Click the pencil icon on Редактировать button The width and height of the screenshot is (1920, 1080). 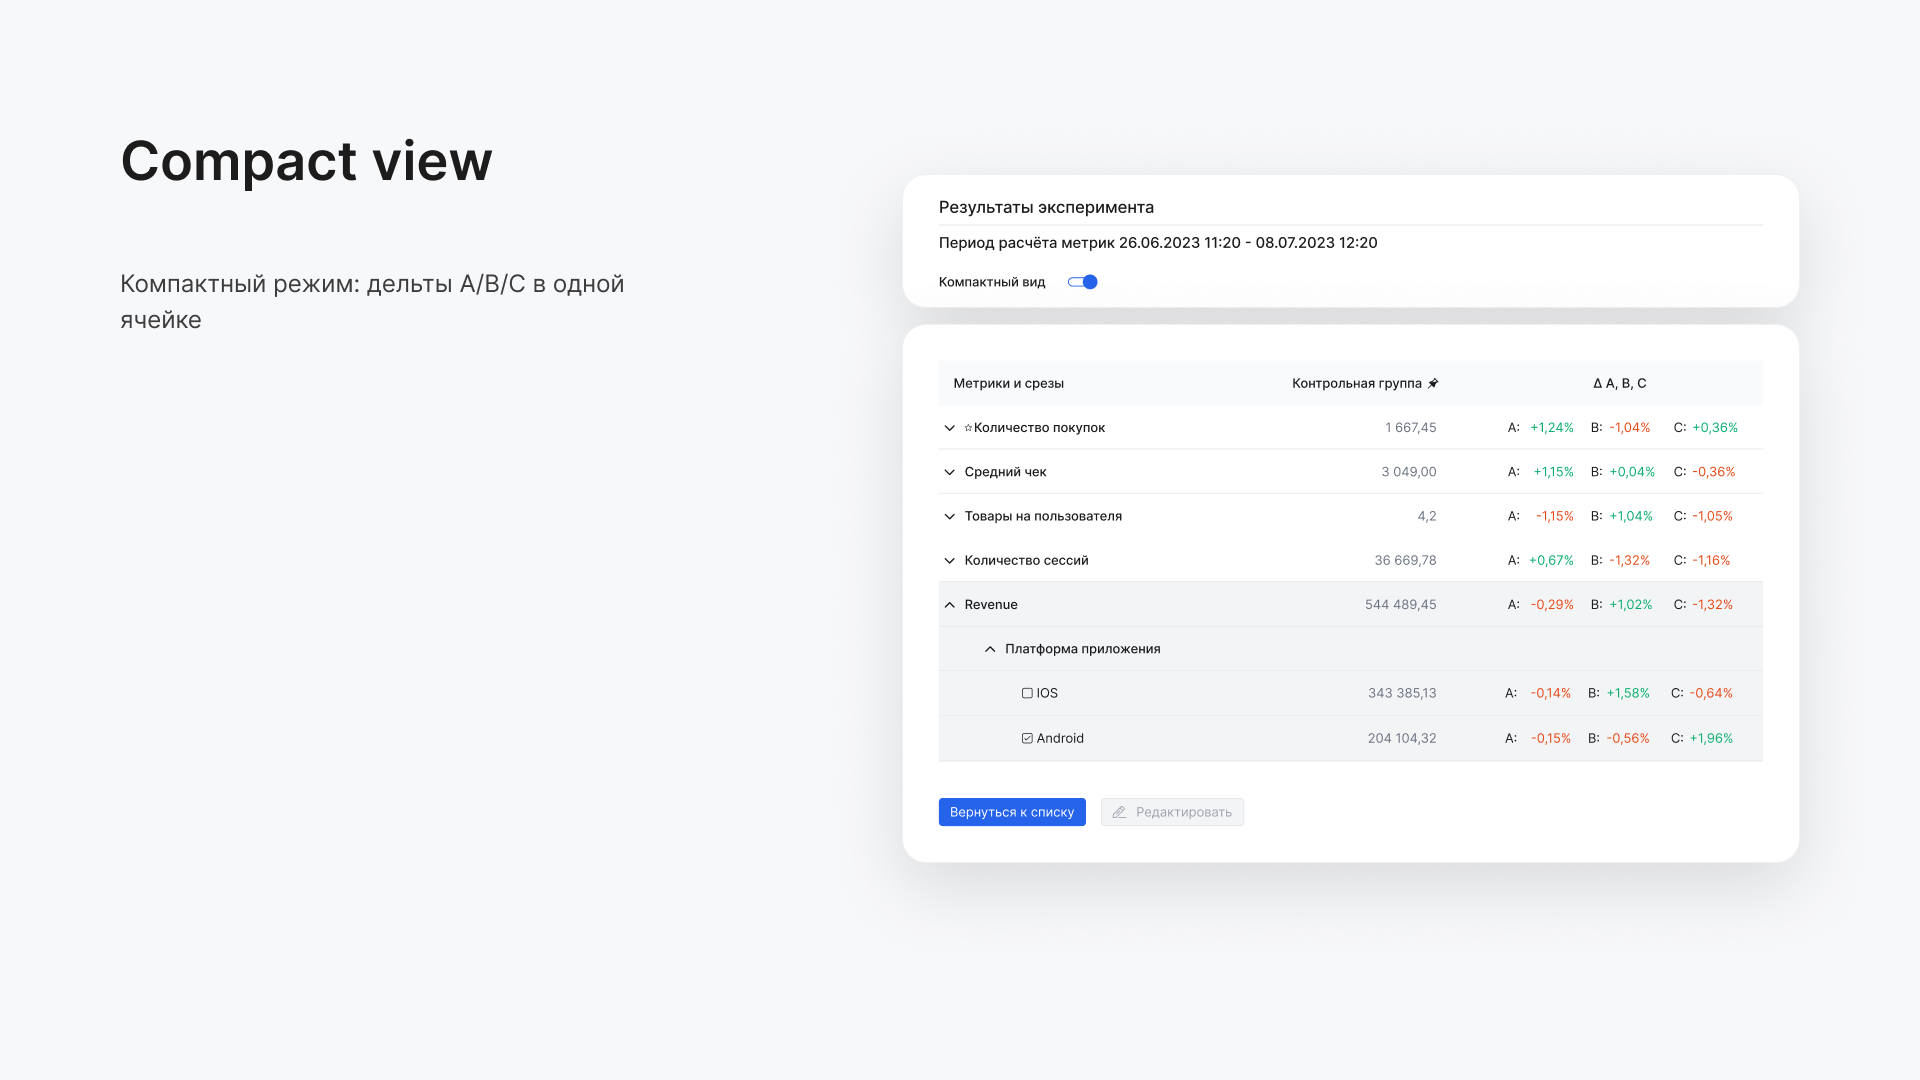point(1119,812)
